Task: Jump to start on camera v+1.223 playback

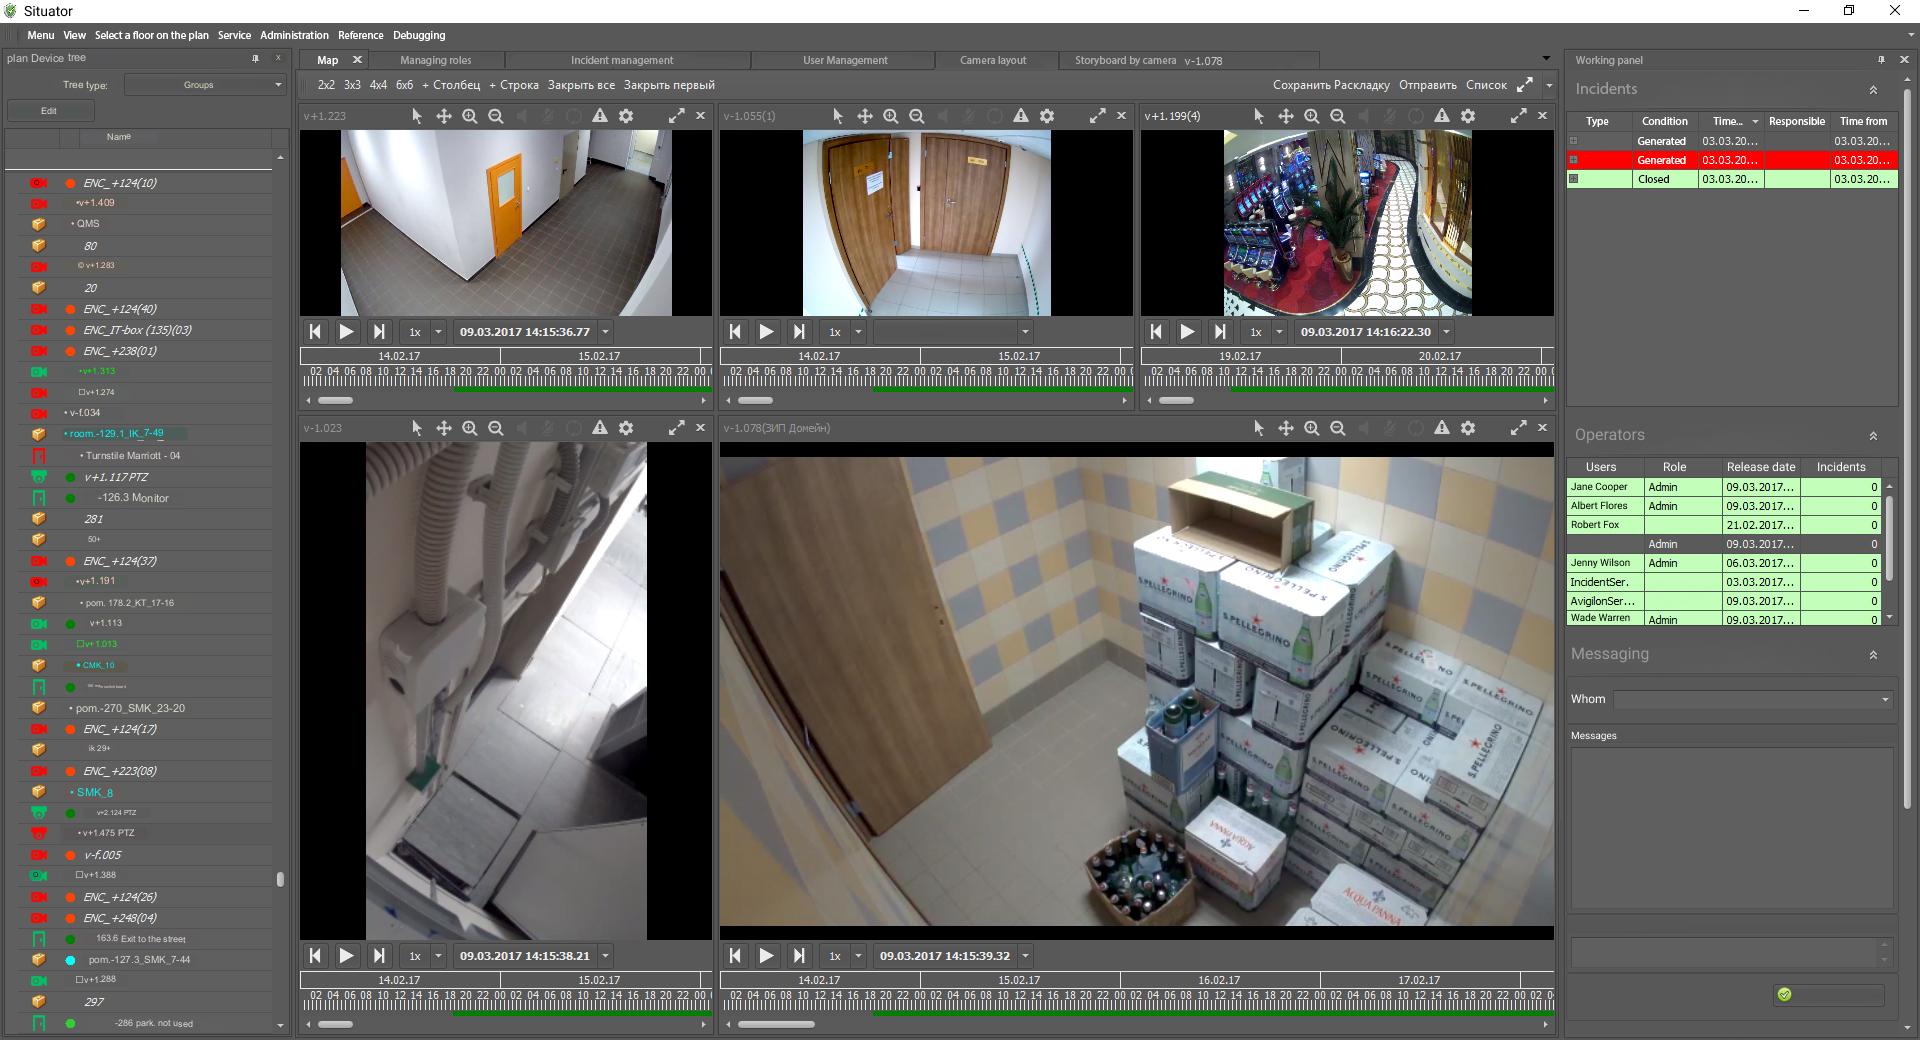Action: [315, 332]
